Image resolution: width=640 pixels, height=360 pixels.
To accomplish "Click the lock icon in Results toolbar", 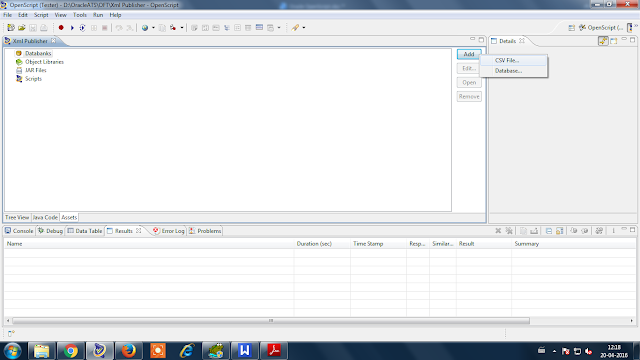I will (x=560, y=231).
